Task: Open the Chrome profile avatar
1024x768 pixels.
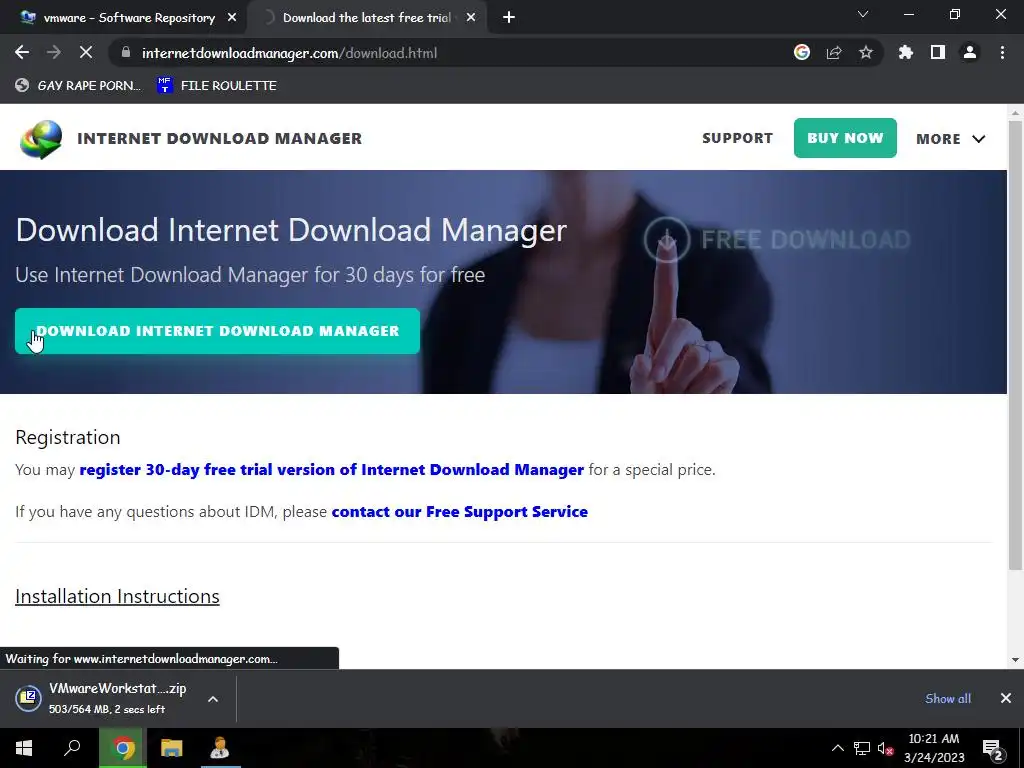Action: click(x=970, y=53)
